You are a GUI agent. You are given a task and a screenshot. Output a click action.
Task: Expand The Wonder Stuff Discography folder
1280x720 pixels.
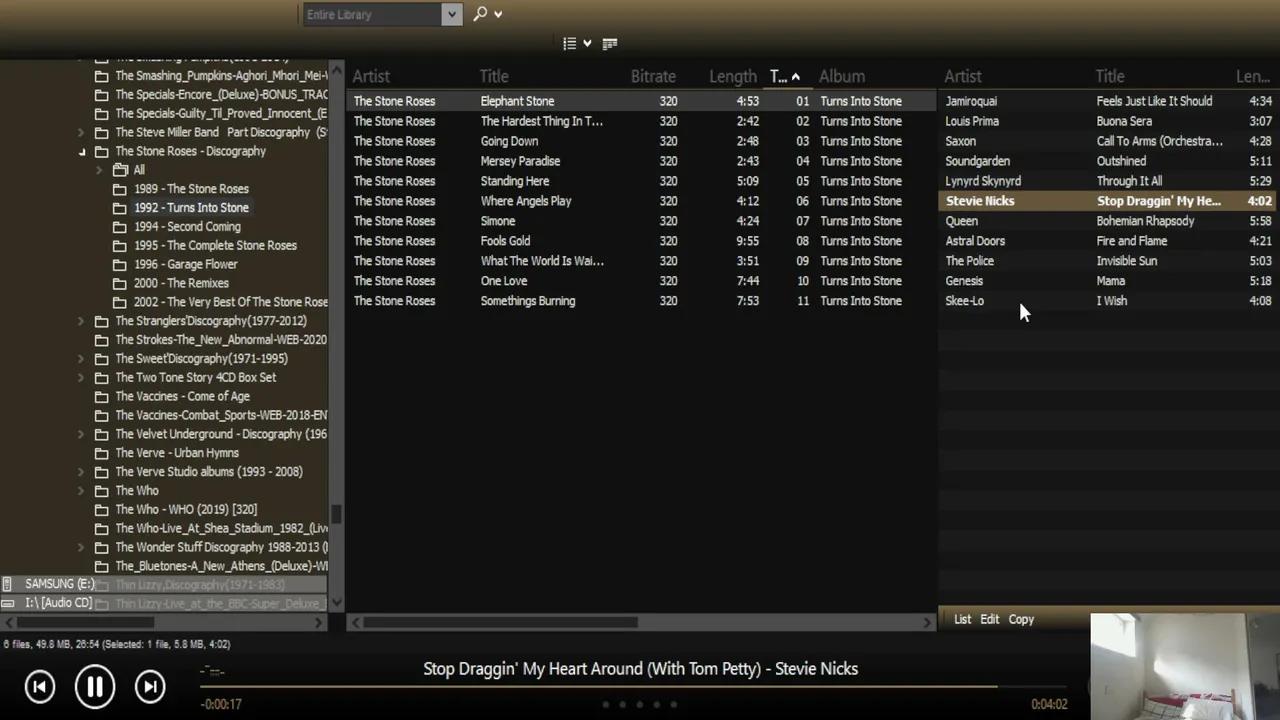[81, 548]
